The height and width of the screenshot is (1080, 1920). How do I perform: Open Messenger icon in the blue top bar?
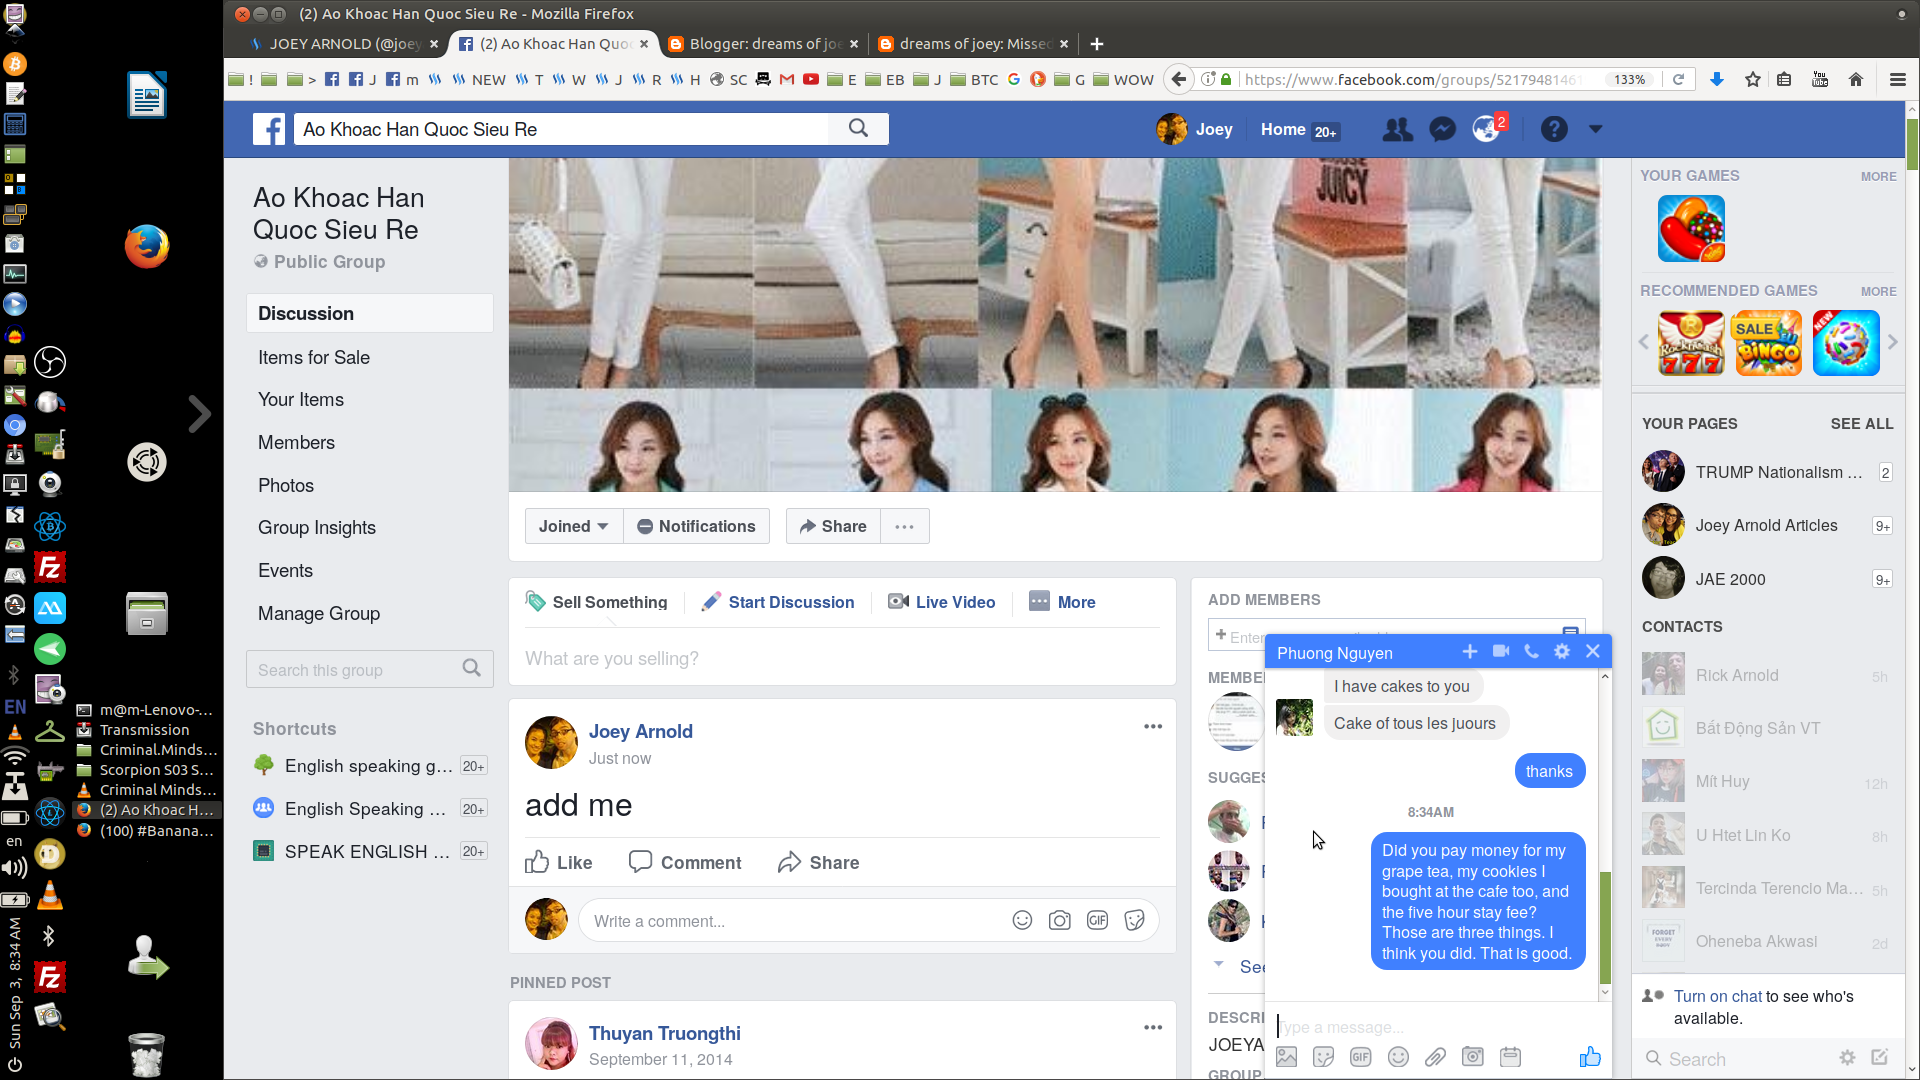[1441, 129]
